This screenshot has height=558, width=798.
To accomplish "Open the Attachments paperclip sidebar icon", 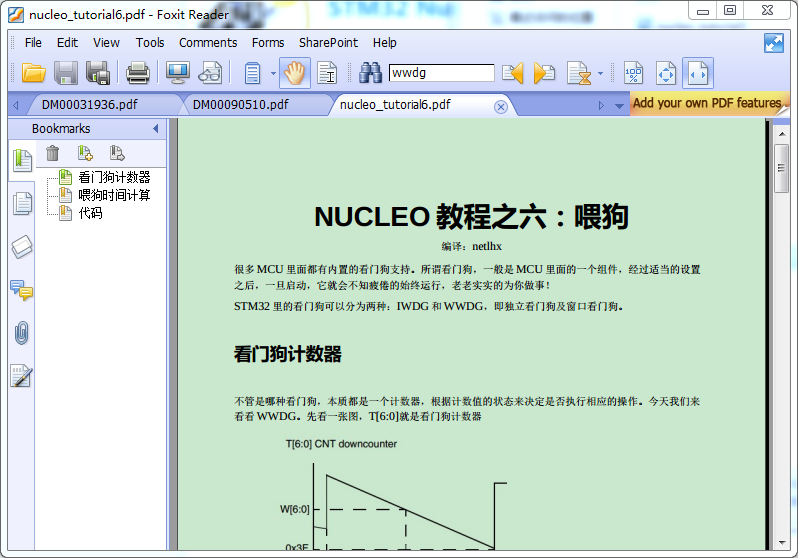I will (22, 333).
